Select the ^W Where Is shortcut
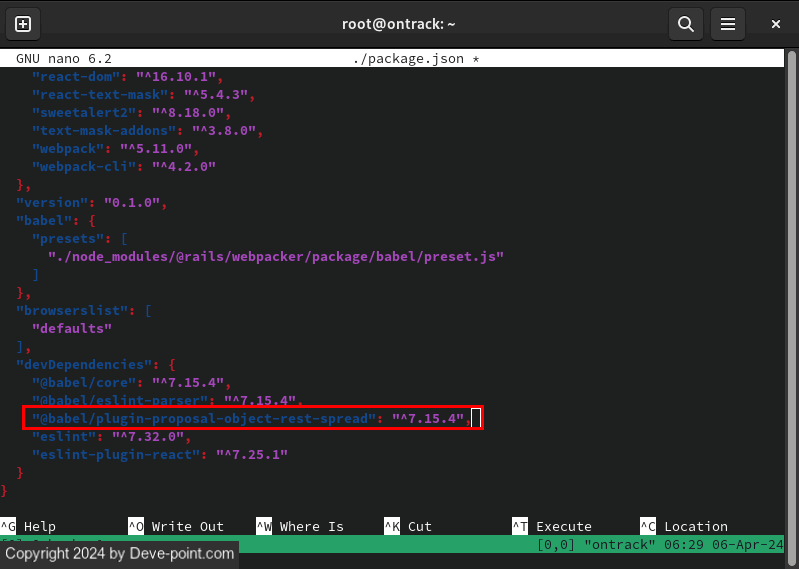 coord(300,526)
